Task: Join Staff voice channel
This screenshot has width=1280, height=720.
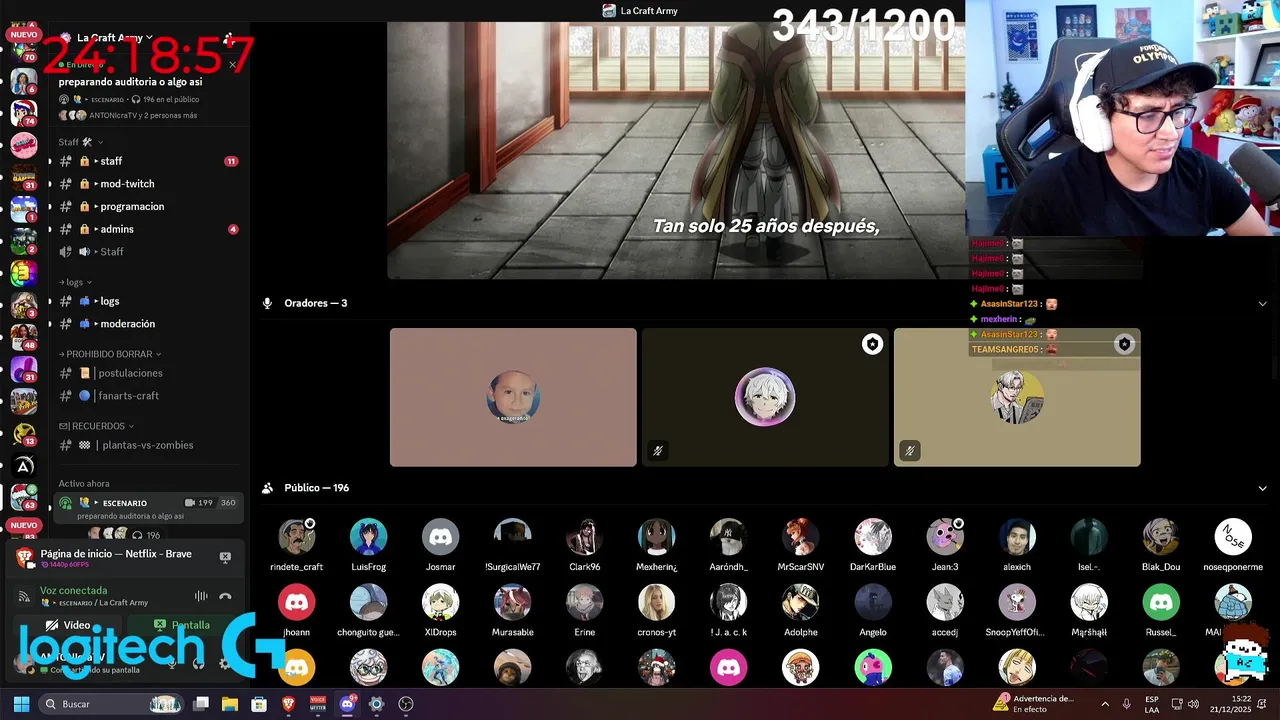Action: [x=147, y=252]
